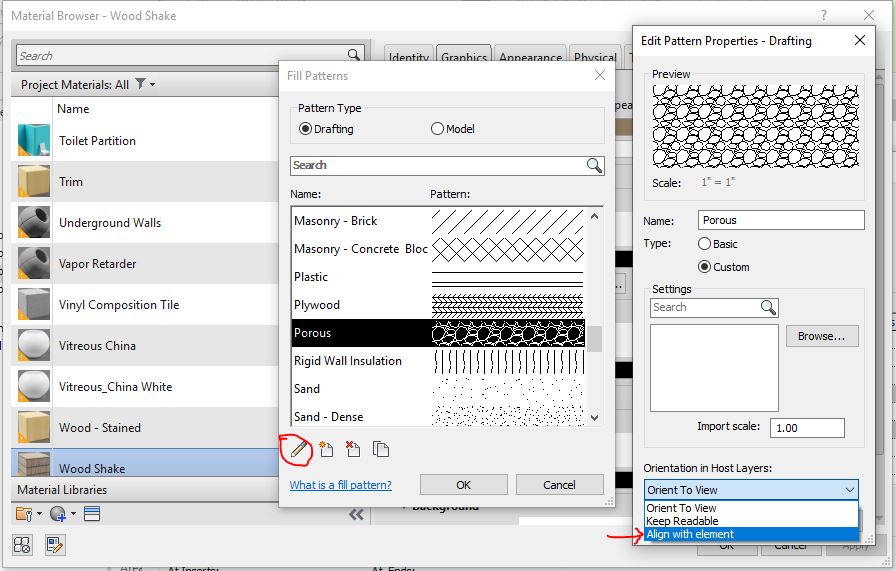Image resolution: width=896 pixels, height=571 pixels.
Task: Close the Edit Pattern Properties dialog
Action: pos(859,40)
